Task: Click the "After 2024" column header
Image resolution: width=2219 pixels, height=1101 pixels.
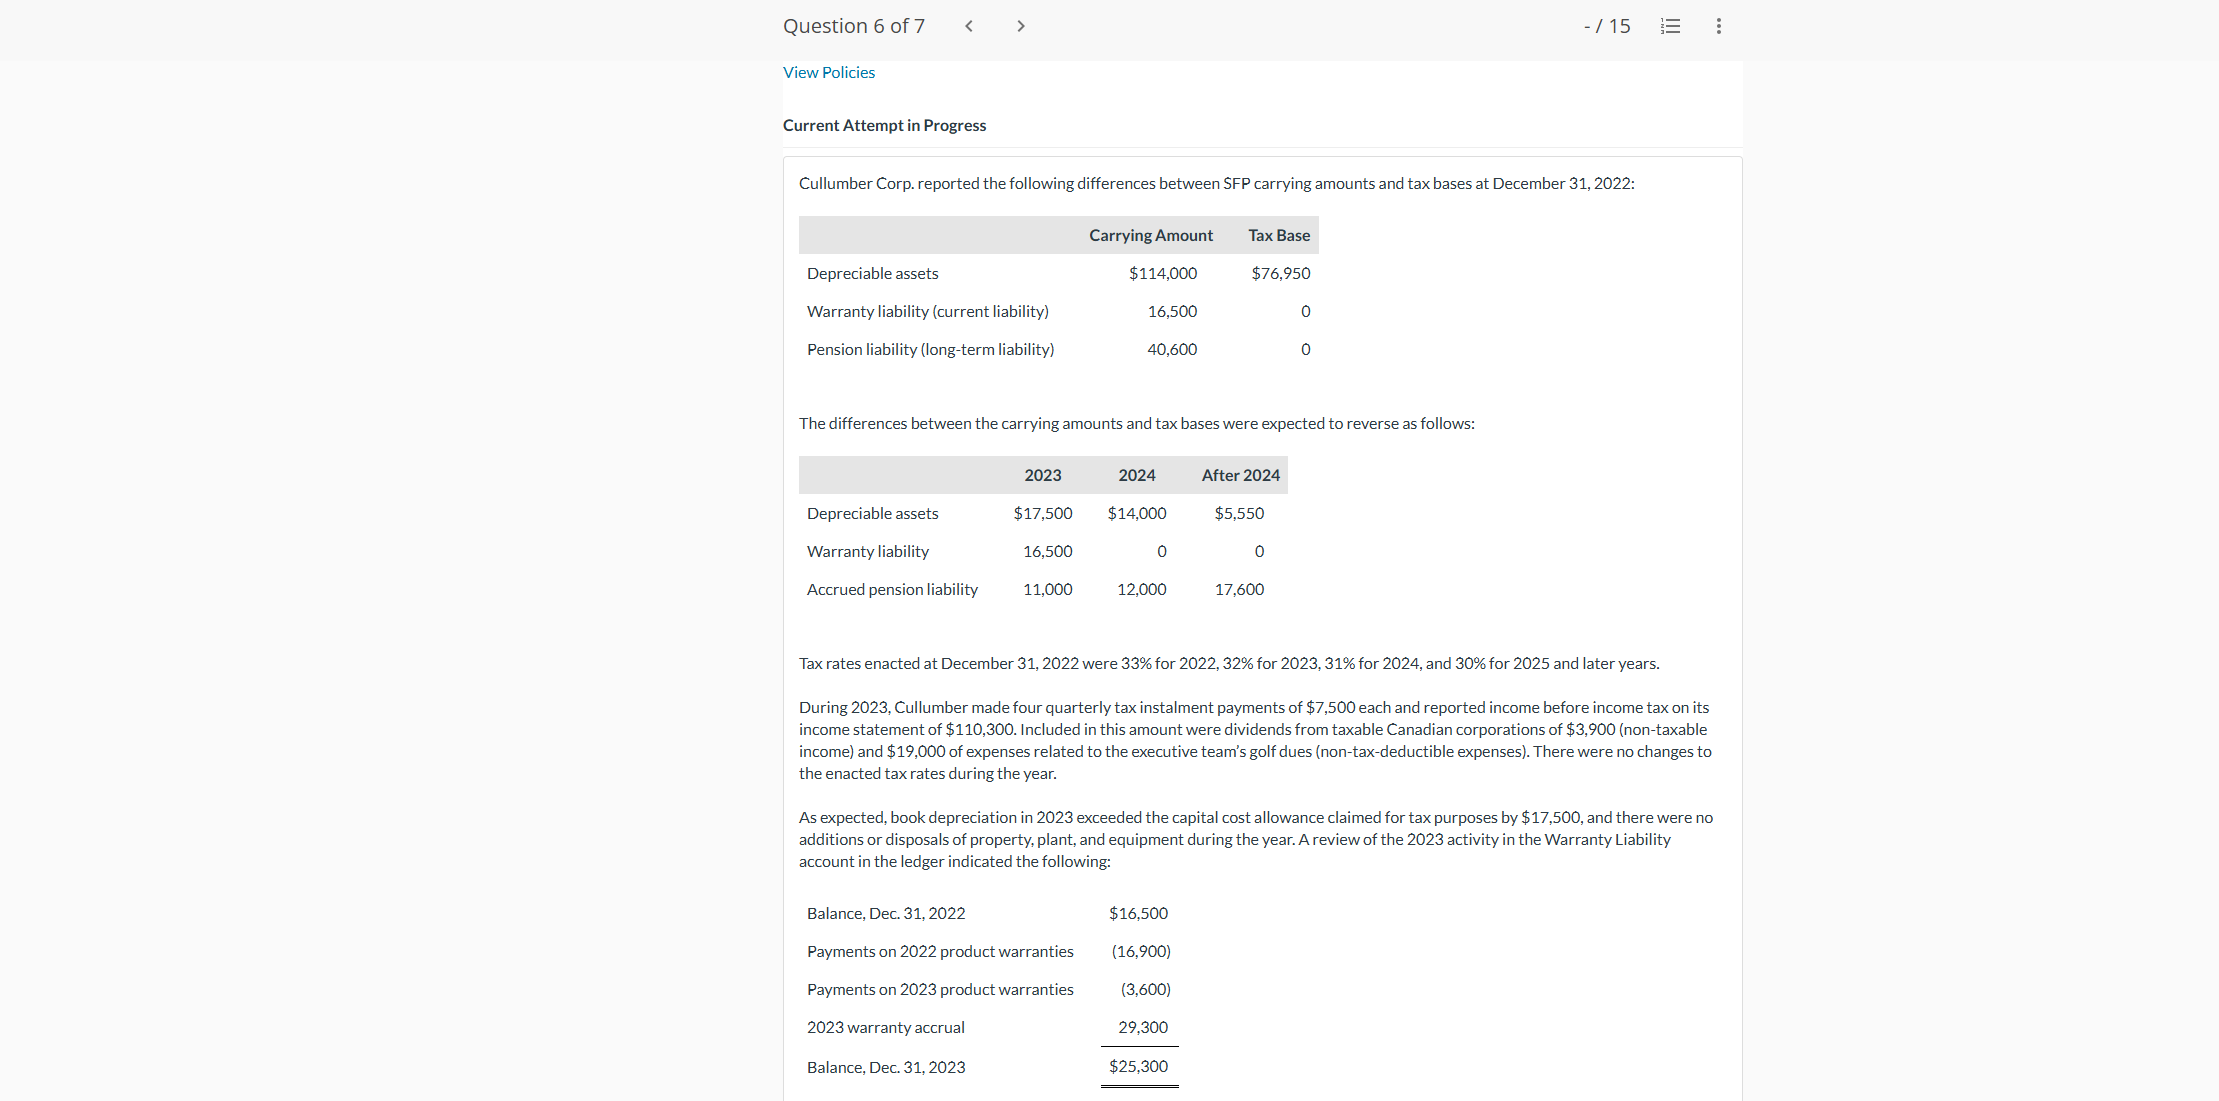Action: [x=1239, y=474]
